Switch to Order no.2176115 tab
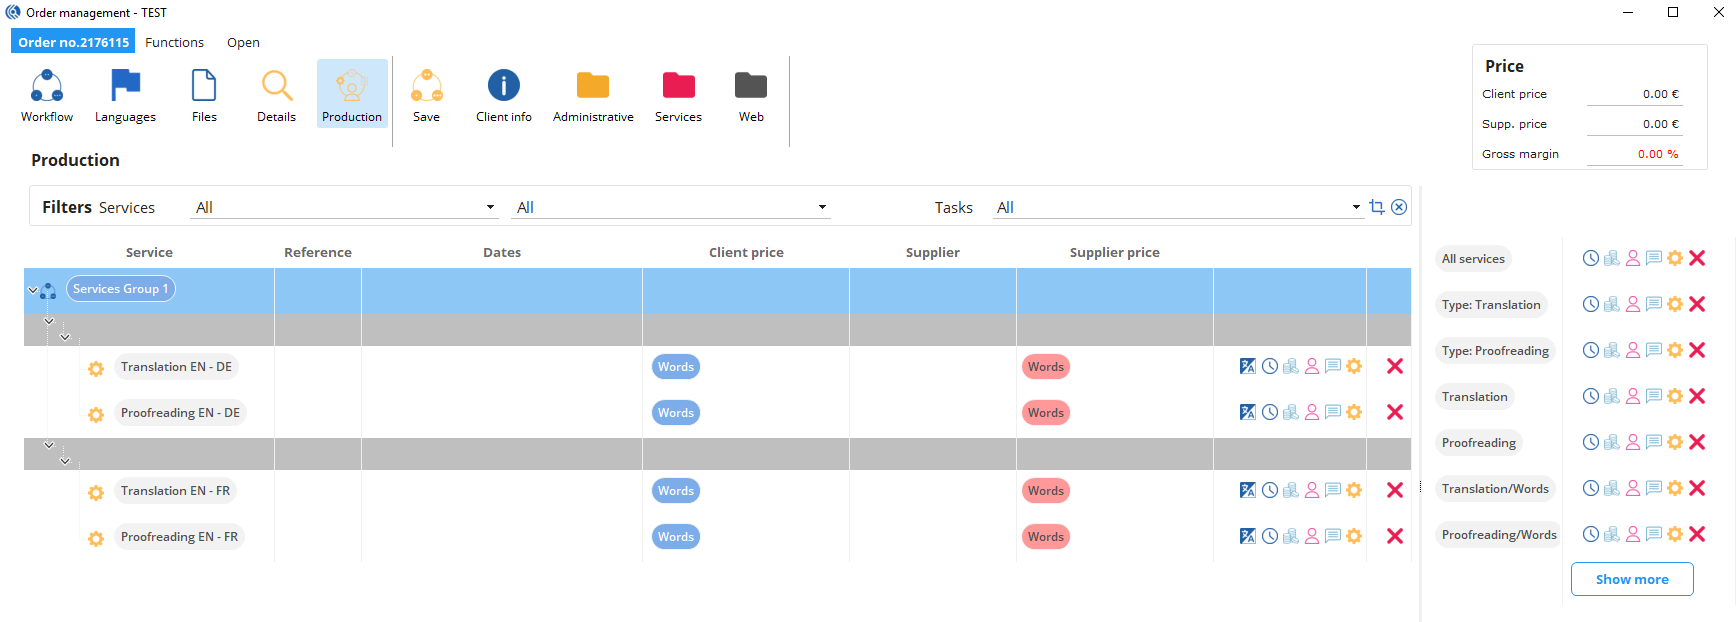Screen dimensions: 1736x622 [73, 42]
